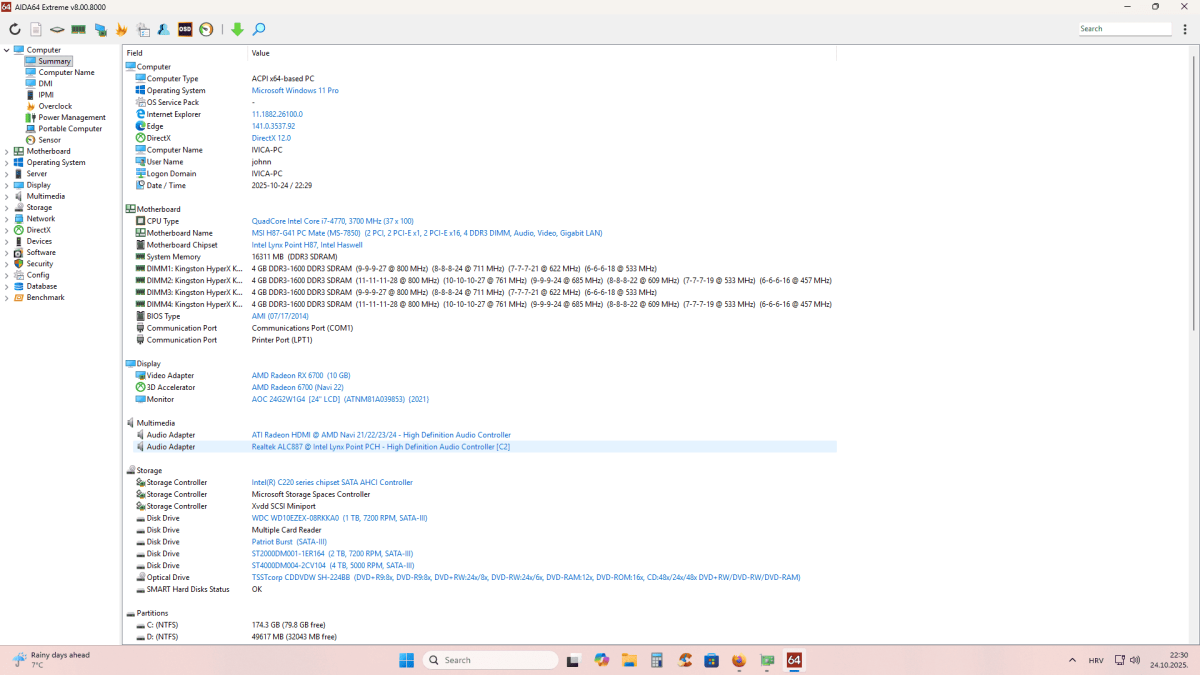This screenshot has height=675, width=1200.
Task: Click the Refresh toolbar icon
Action: point(15,29)
